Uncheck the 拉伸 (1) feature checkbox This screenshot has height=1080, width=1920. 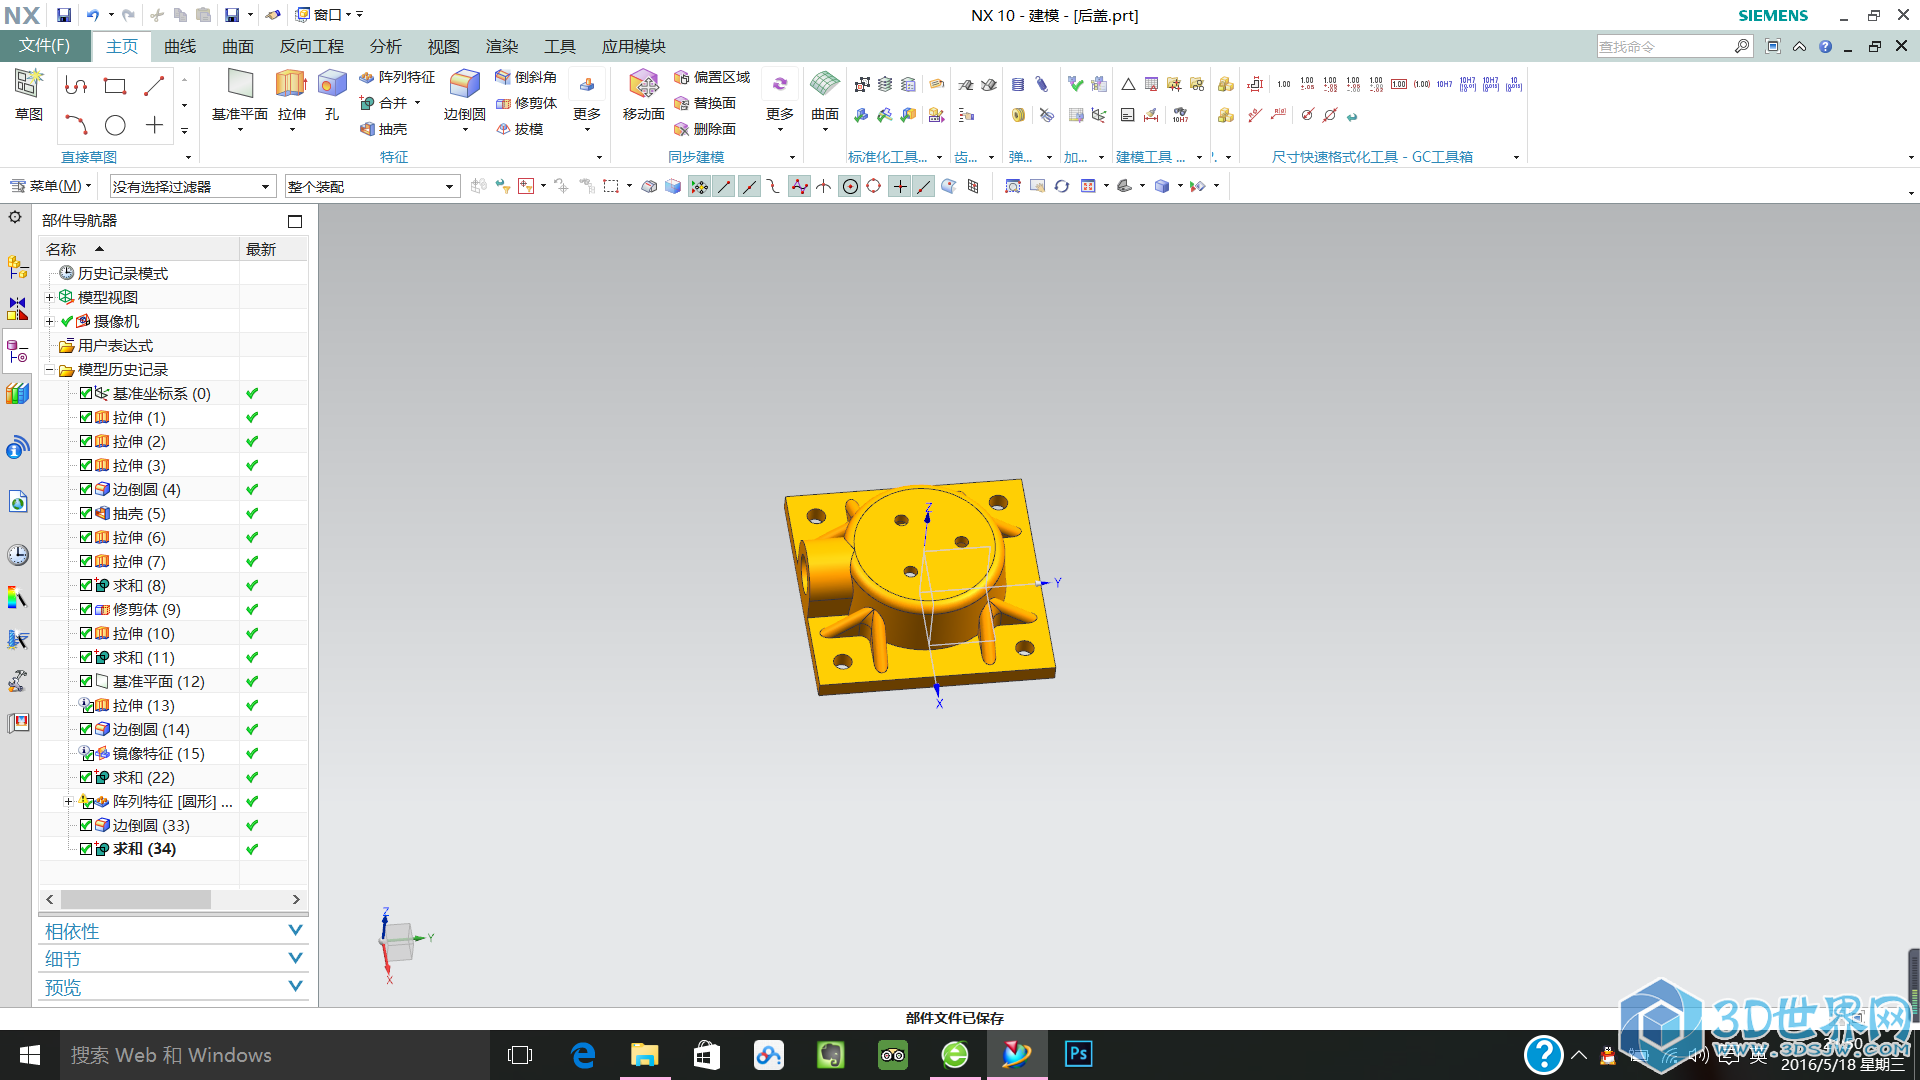tap(86, 417)
